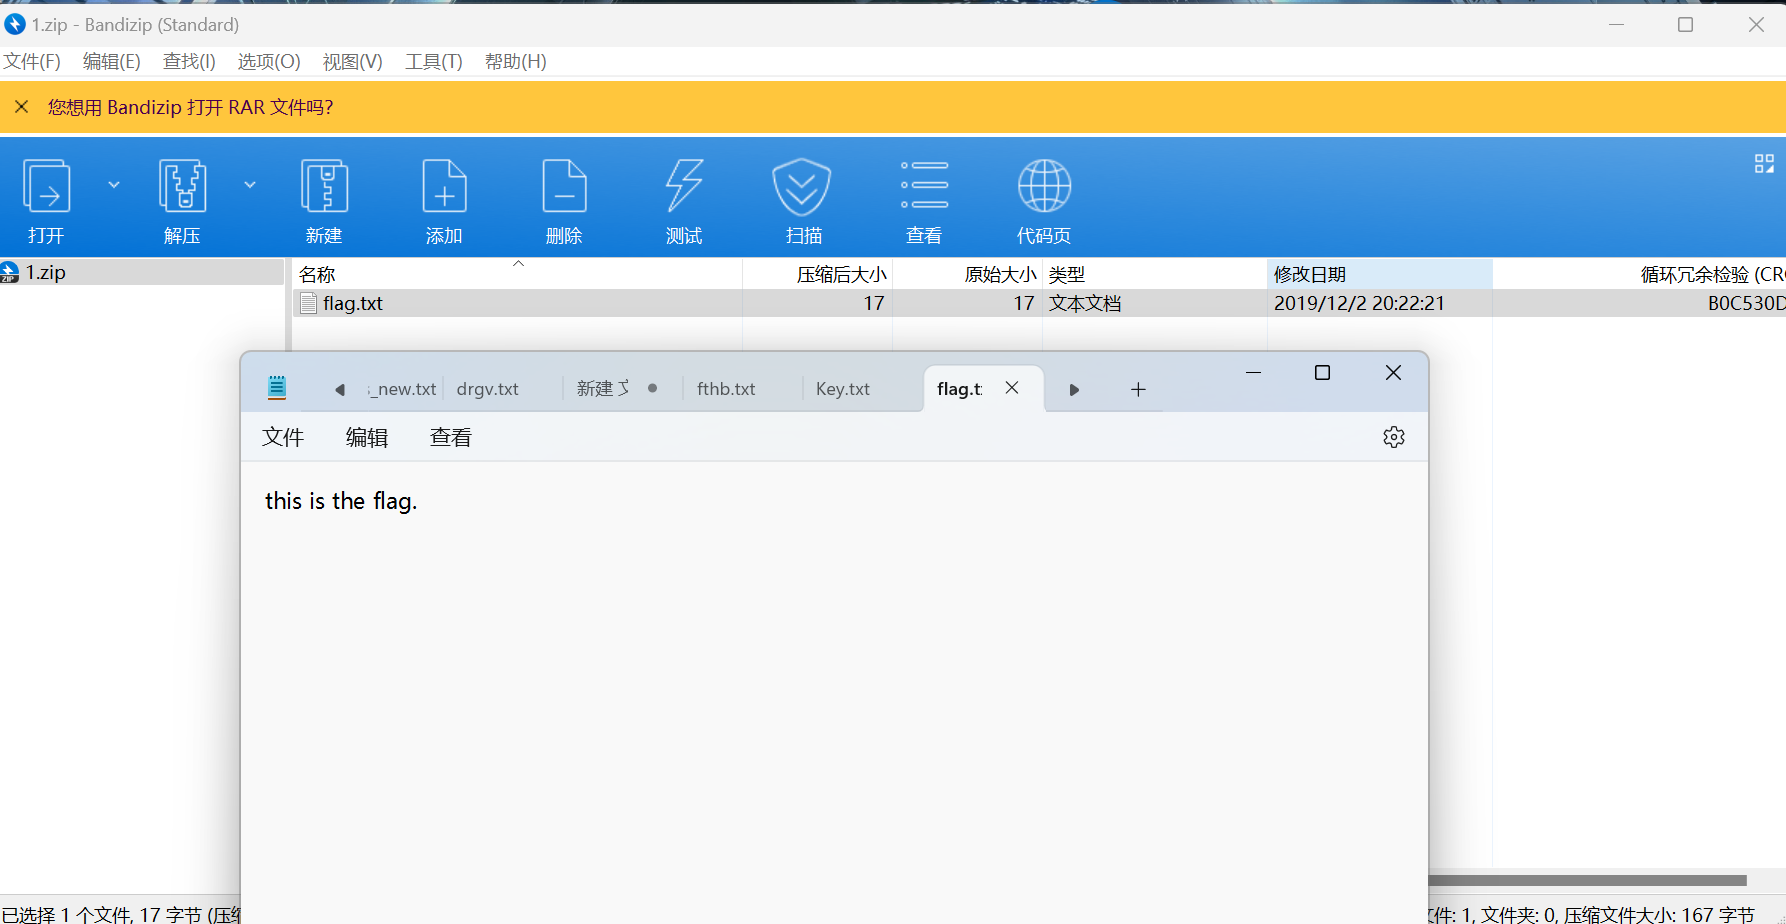This screenshot has width=1786, height=924.
Task: Sort by the 循环冗余检验 column header
Action: [x=1640, y=274]
